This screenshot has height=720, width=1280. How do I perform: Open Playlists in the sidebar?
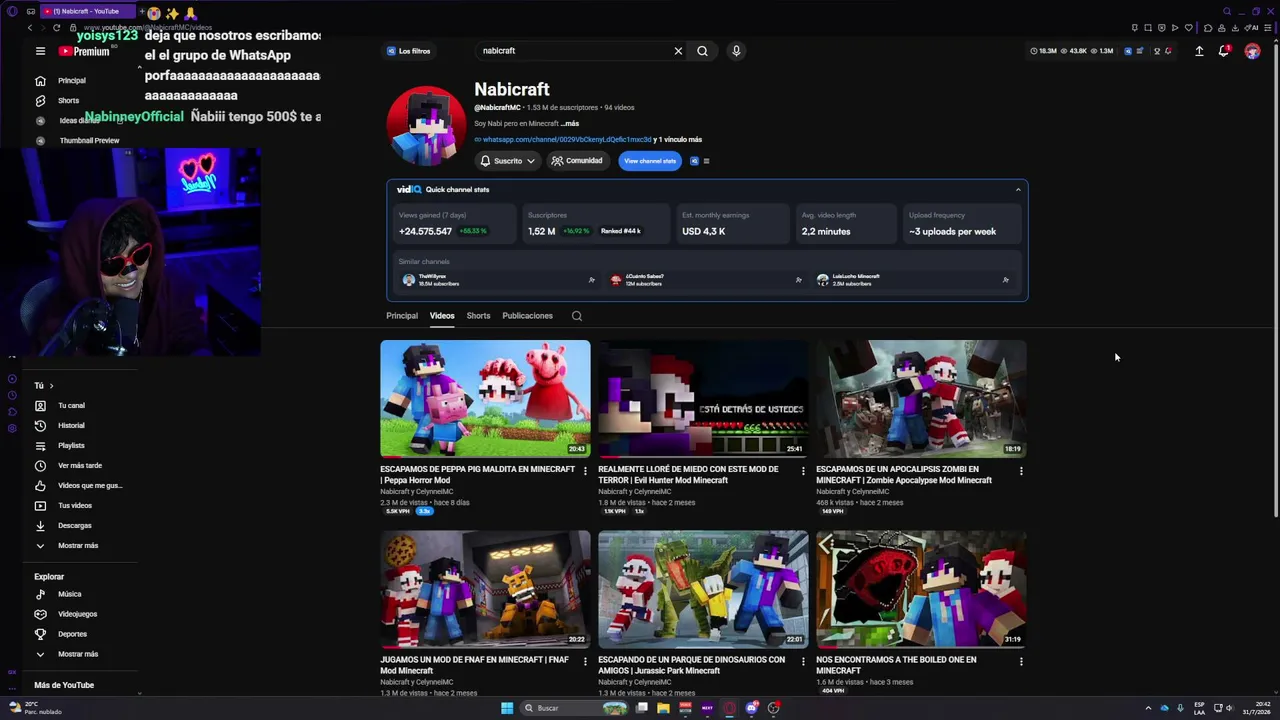pyautogui.click(x=71, y=445)
